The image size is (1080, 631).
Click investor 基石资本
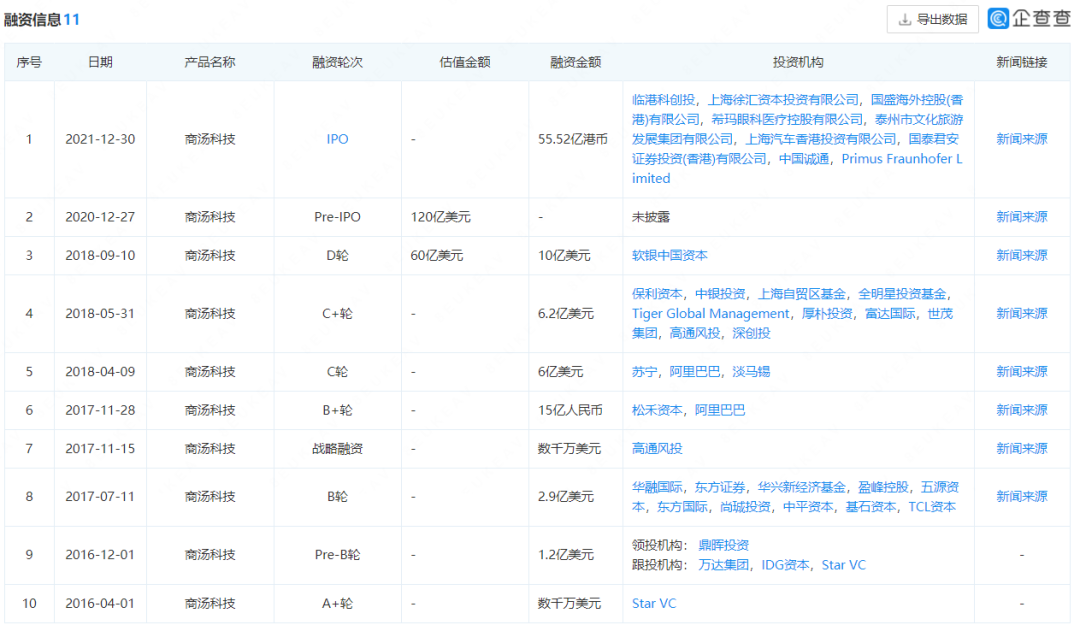point(871,507)
